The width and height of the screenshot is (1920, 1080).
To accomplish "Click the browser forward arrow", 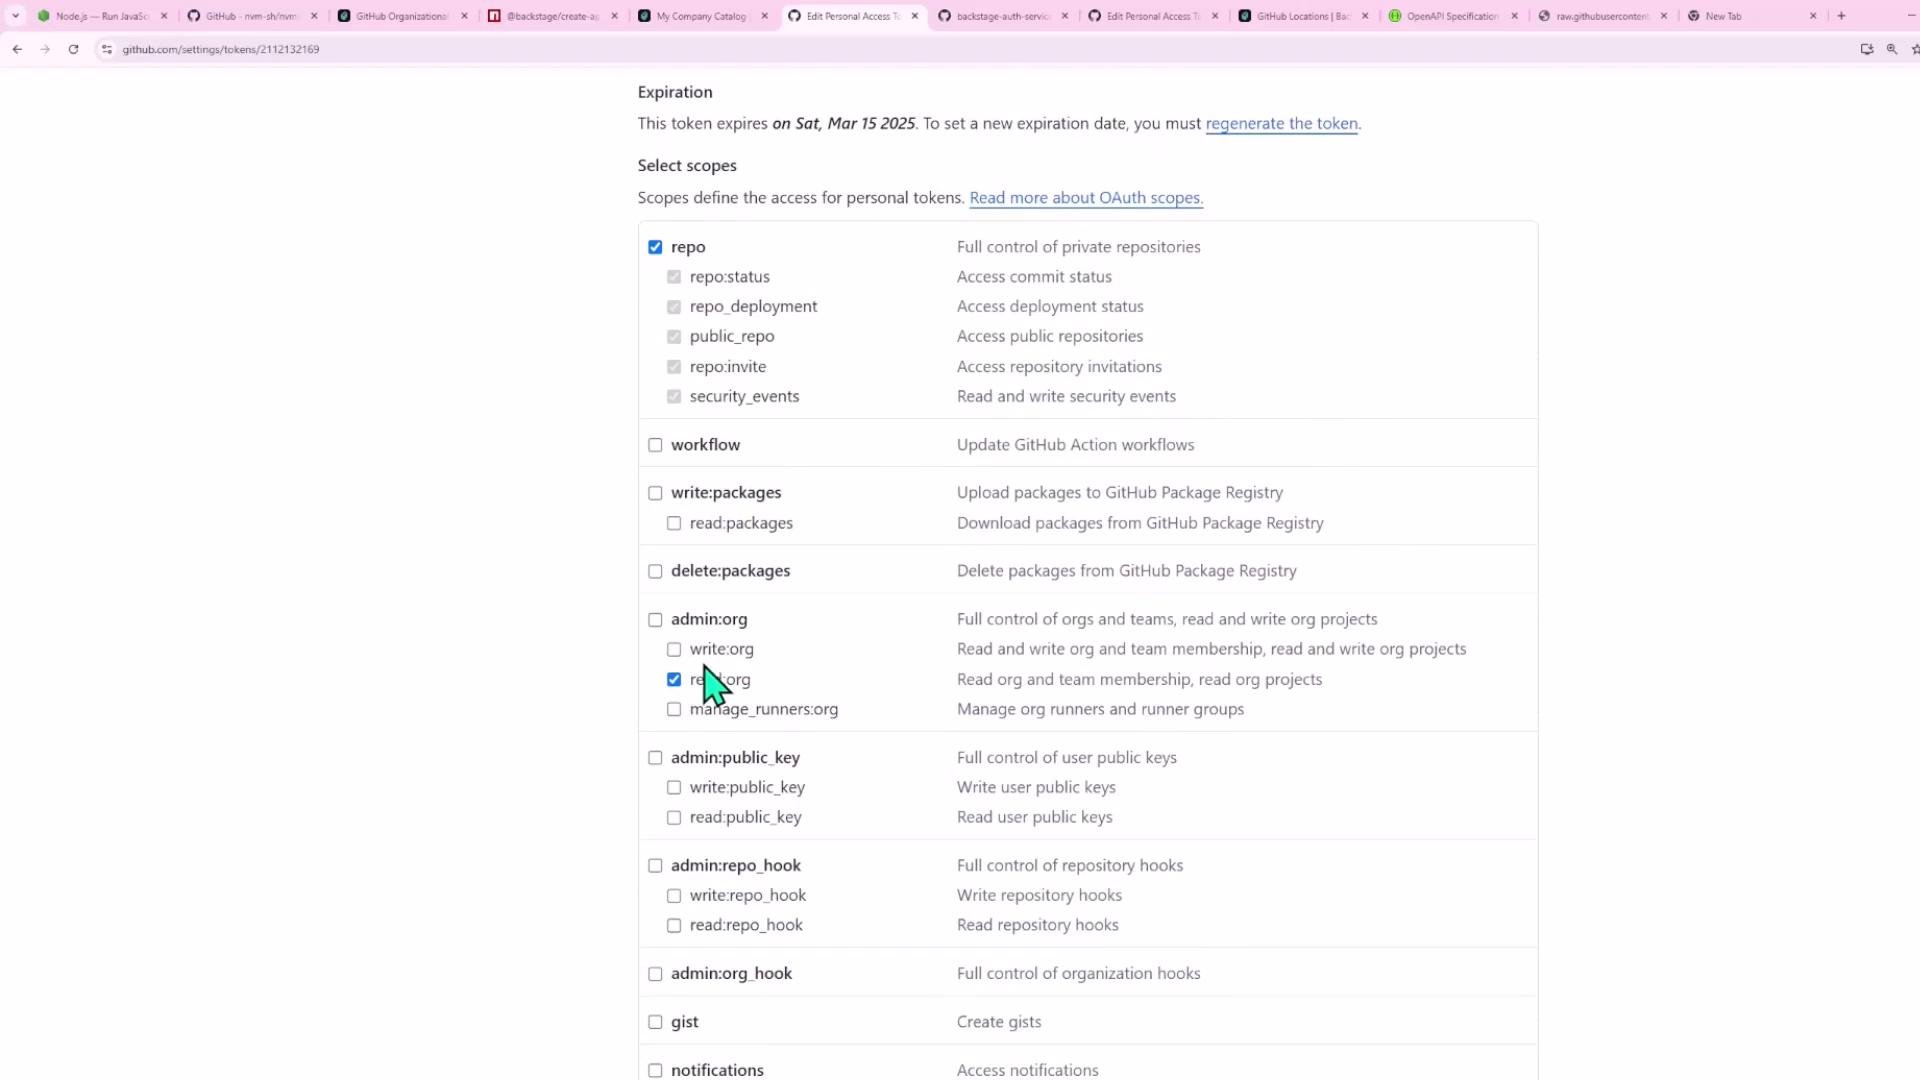I will click(45, 49).
